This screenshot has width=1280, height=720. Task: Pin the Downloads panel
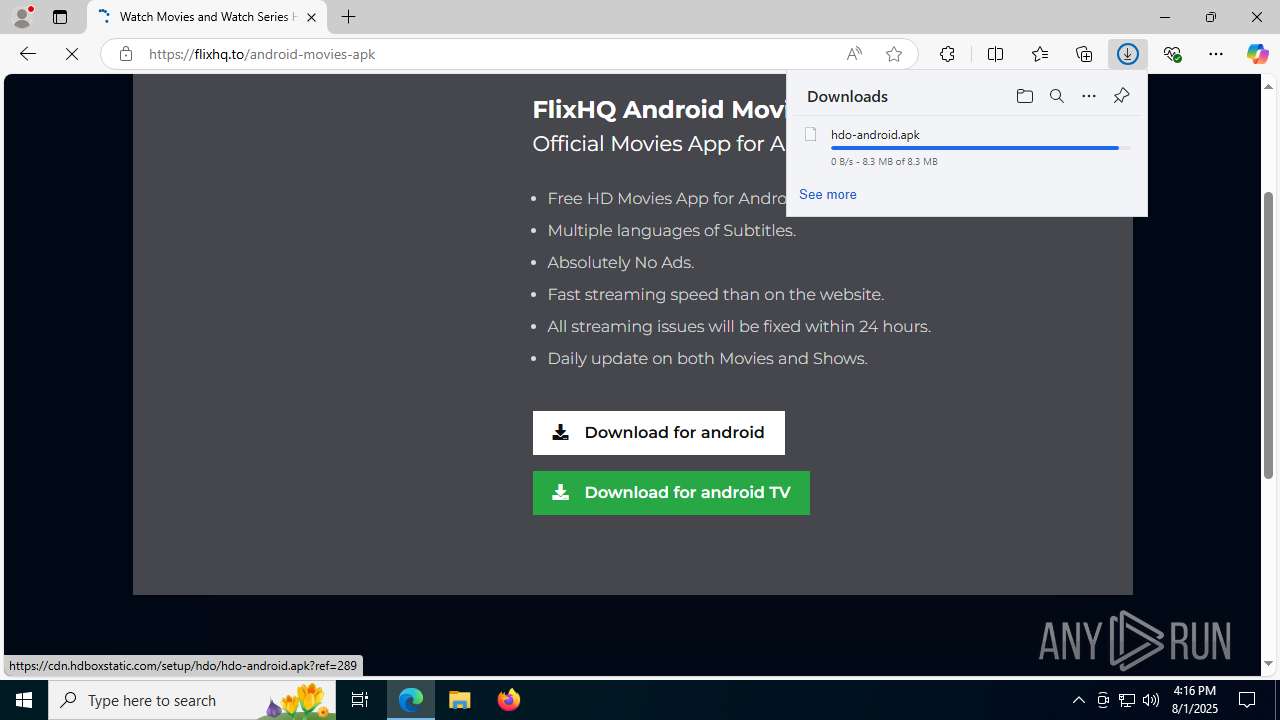tap(1121, 96)
